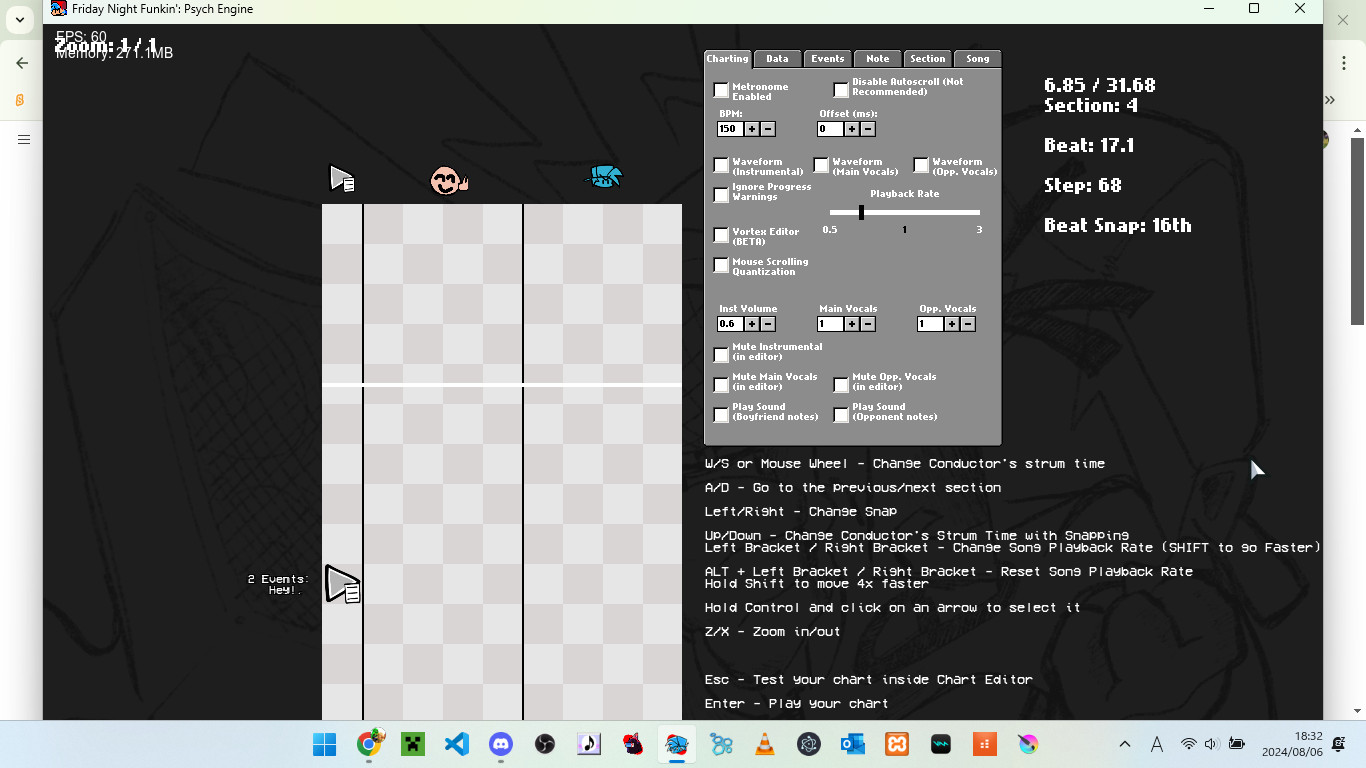The image size is (1366, 768).
Task: Enable Play Sound (Boyfriend notes)
Action: [721, 415]
